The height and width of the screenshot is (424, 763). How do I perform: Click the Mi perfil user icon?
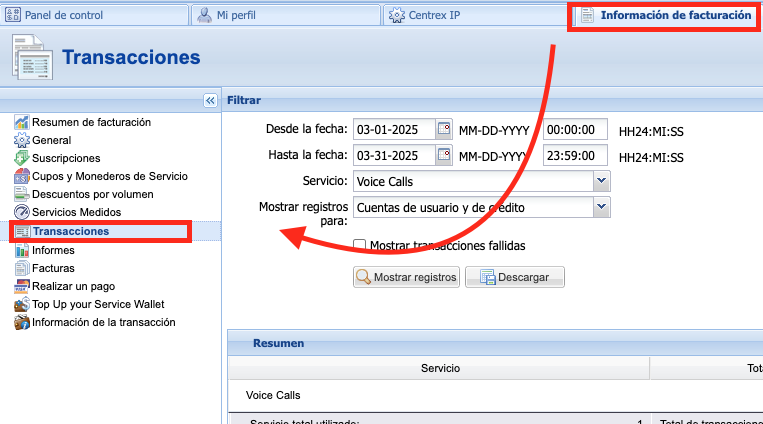point(204,15)
